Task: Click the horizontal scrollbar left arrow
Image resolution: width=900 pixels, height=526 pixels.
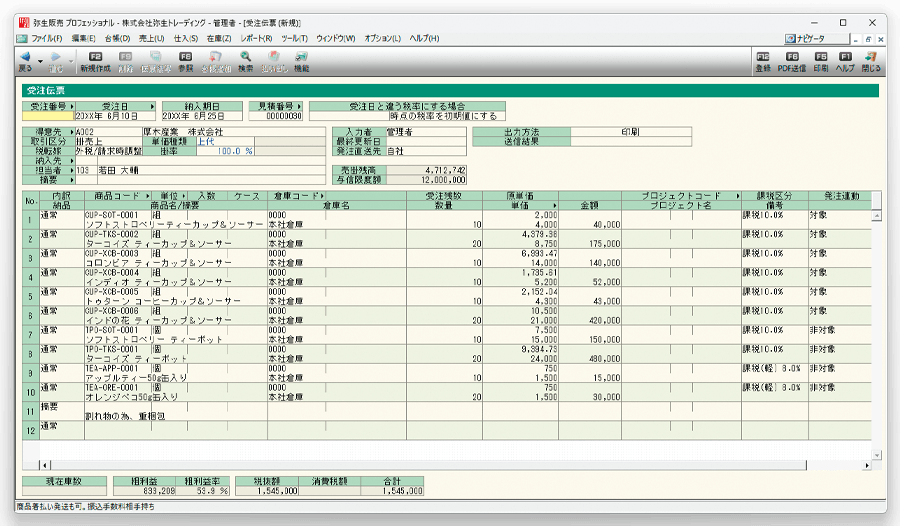Action: pyautogui.click(x=45, y=465)
